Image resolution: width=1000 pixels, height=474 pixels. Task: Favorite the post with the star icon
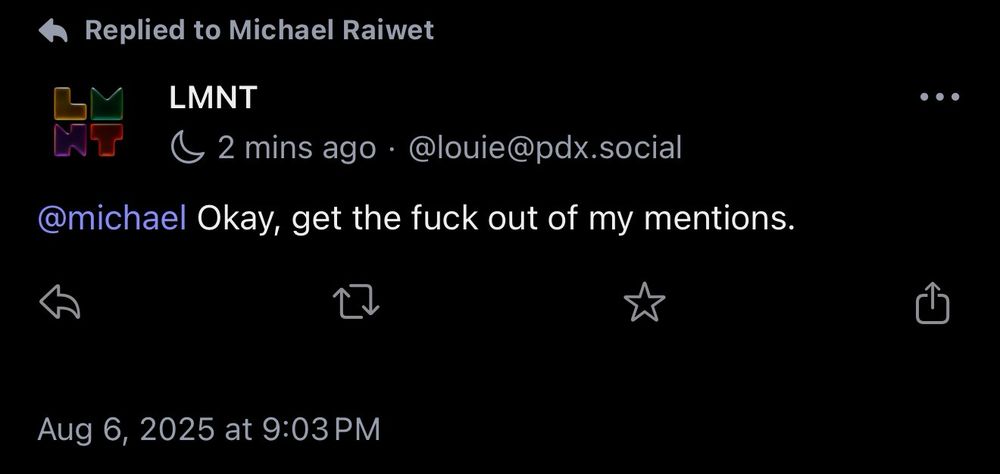click(644, 302)
